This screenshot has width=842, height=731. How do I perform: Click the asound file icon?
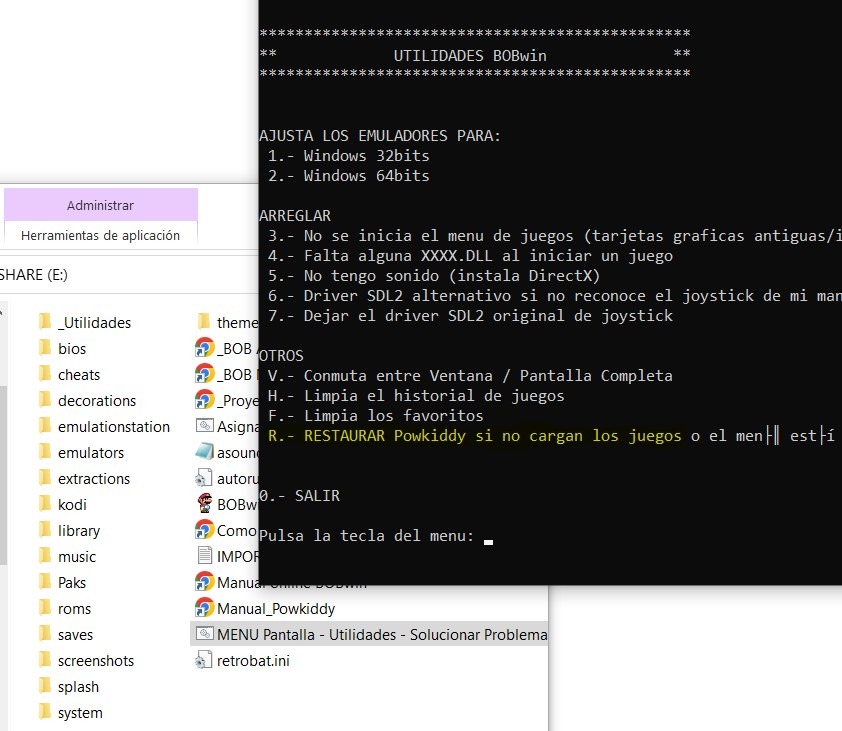(205, 452)
